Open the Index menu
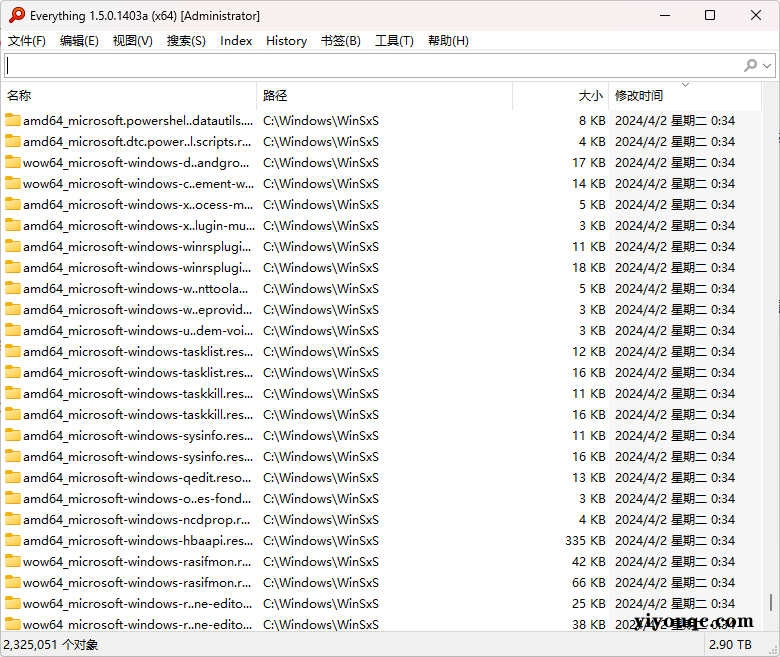Screen dimensions: 780x657 click(x=236, y=41)
